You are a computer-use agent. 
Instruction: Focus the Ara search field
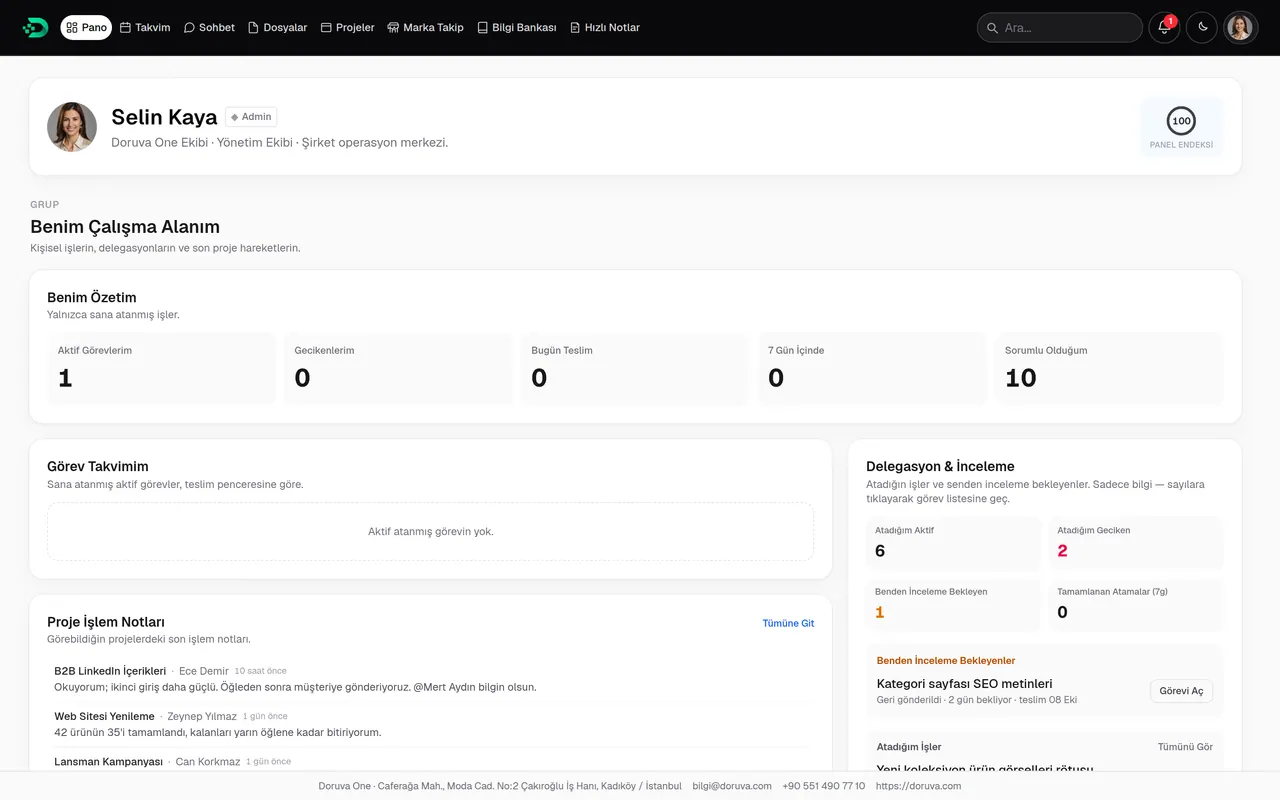tap(1059, 28)
